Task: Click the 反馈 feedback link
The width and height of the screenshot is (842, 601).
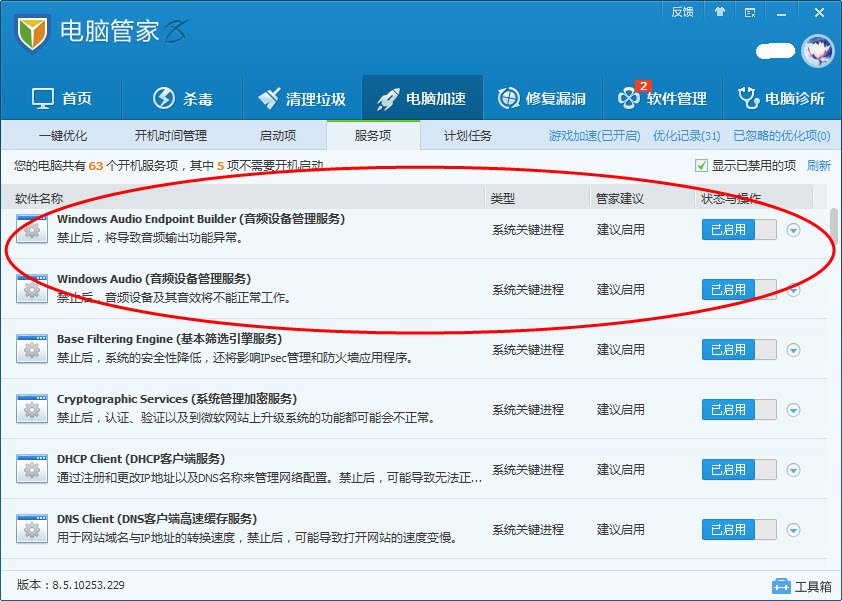Action: point(683,12)
